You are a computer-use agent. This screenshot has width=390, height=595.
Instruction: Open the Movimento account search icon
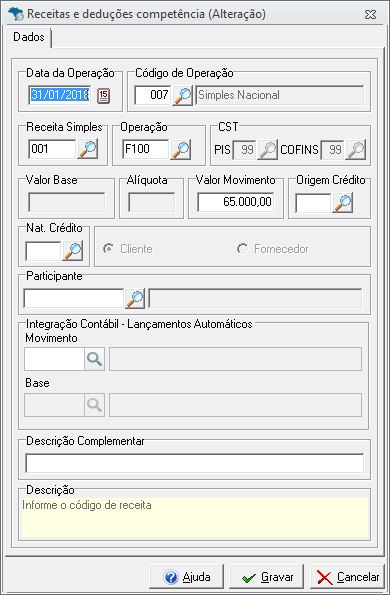(94, 359)
